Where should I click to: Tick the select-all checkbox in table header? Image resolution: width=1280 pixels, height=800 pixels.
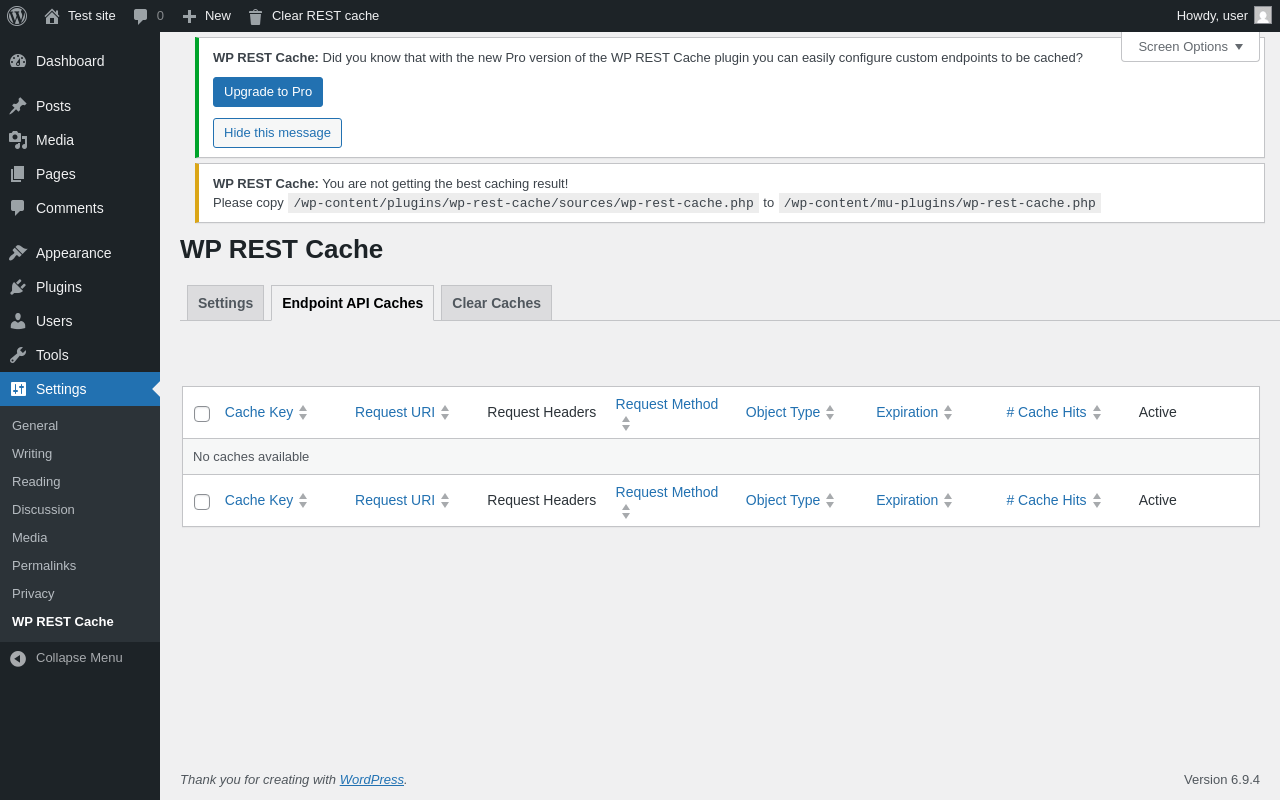[202, 414]
